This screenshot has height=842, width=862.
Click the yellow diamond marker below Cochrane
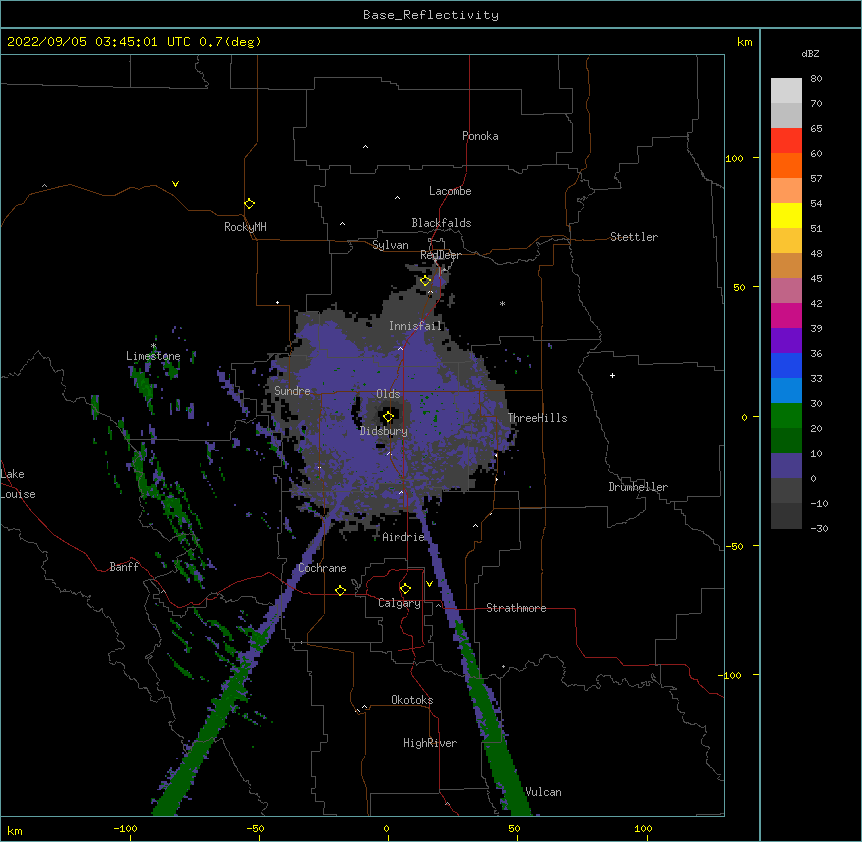(x=340, y=590)
